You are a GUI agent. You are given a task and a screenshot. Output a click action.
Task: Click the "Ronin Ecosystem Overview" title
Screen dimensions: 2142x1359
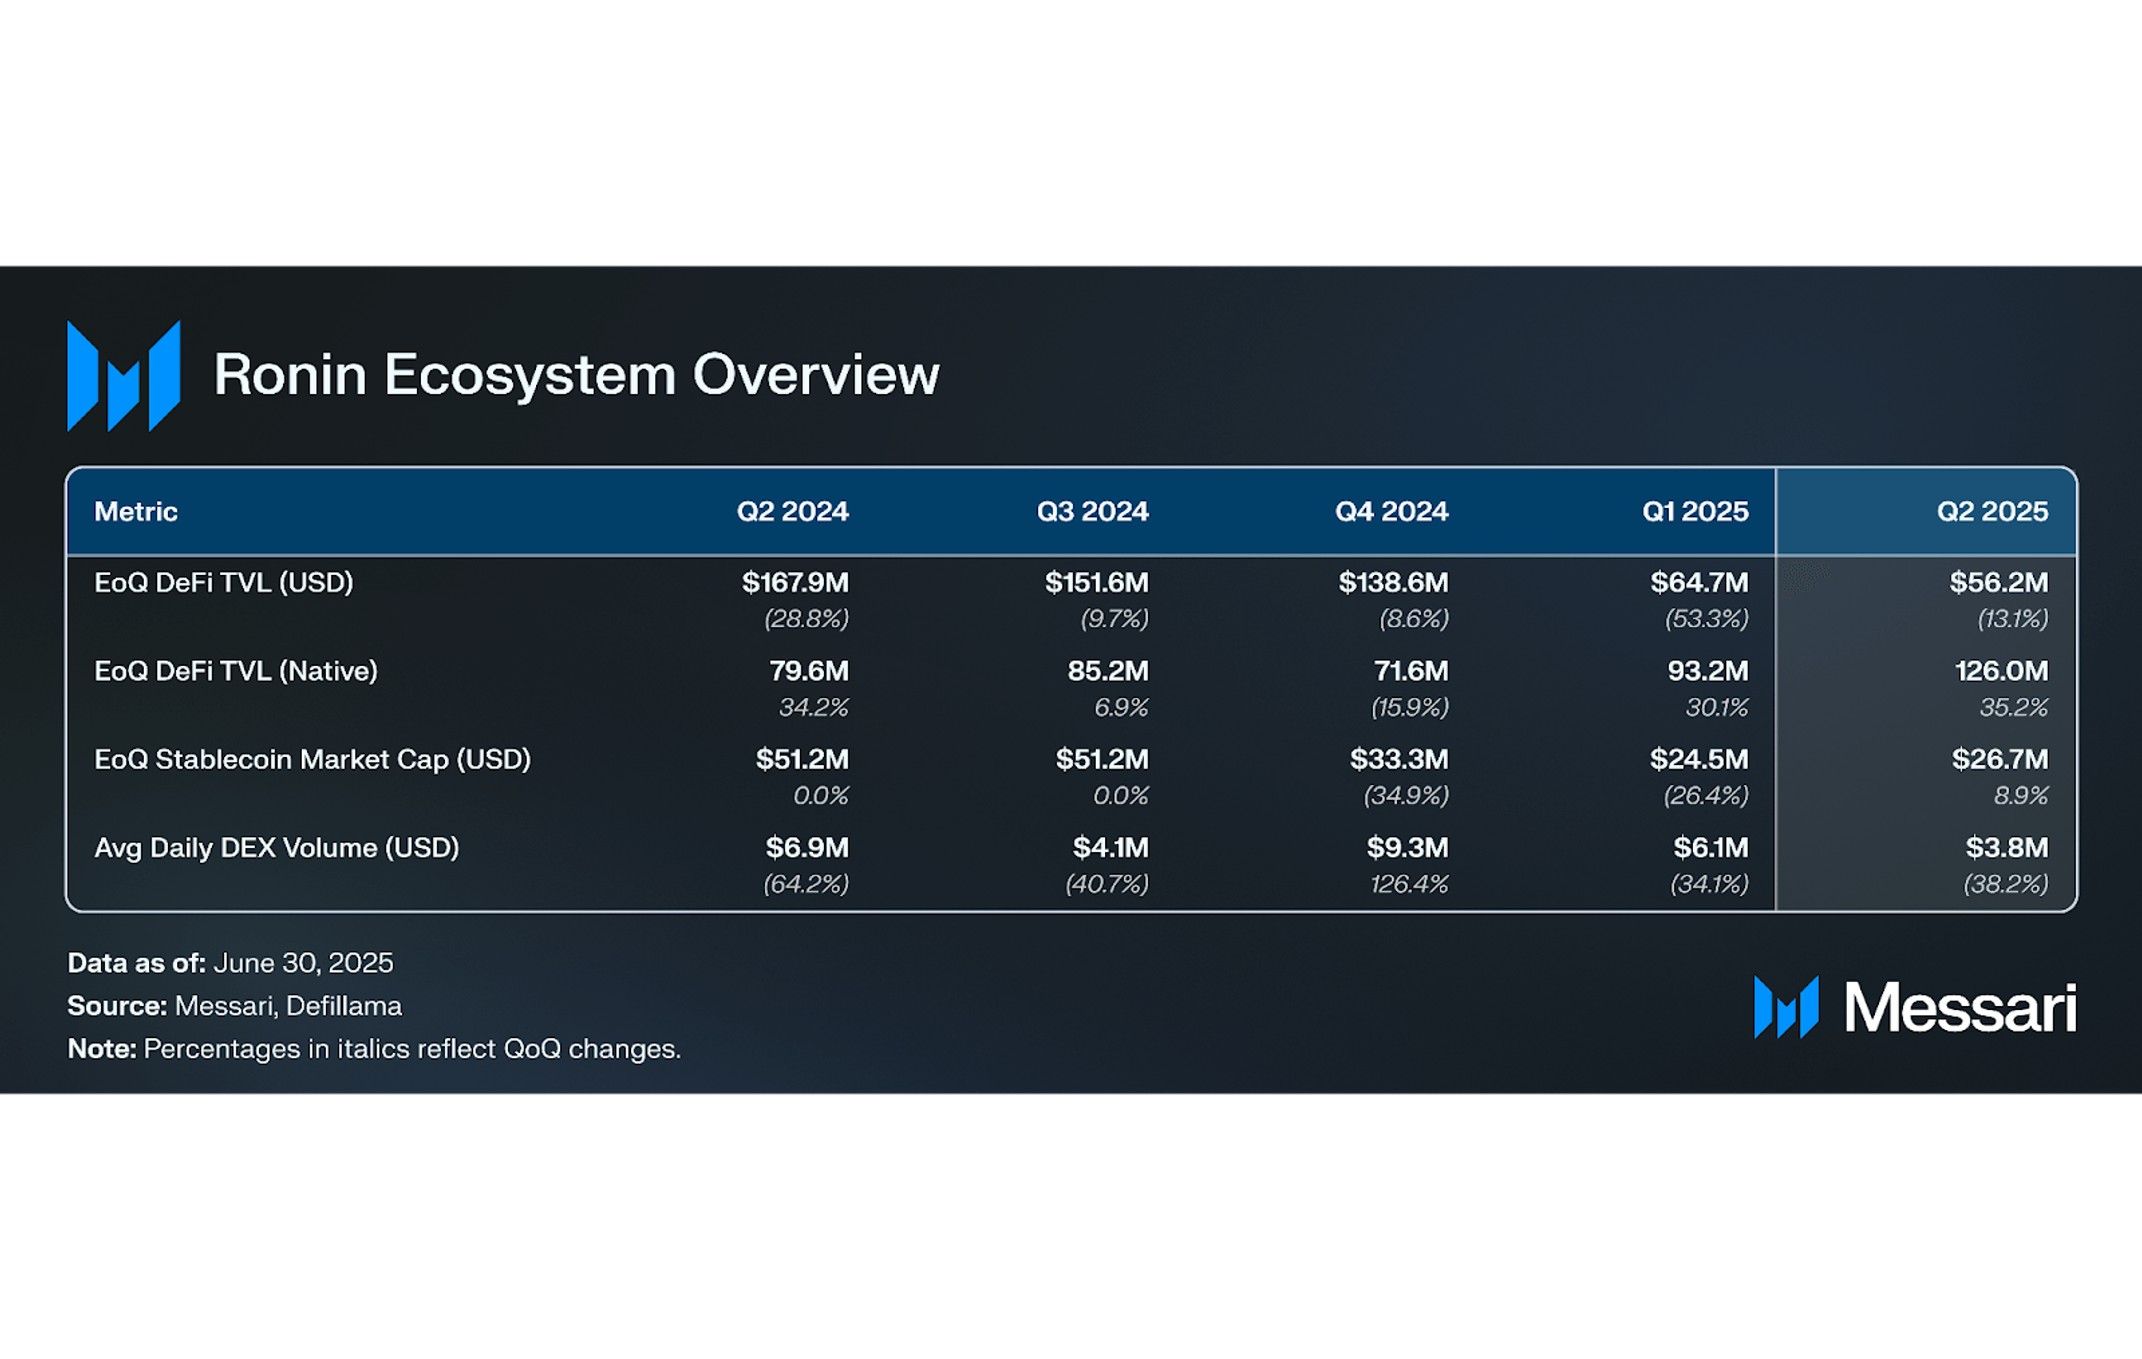(576, 375)
